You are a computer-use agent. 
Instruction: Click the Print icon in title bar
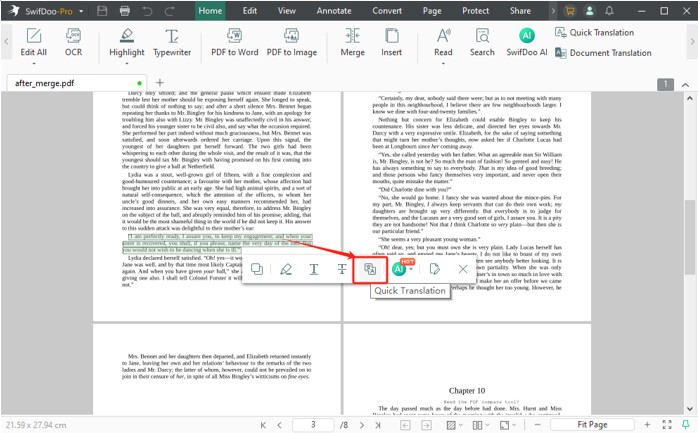coord(125,11)
